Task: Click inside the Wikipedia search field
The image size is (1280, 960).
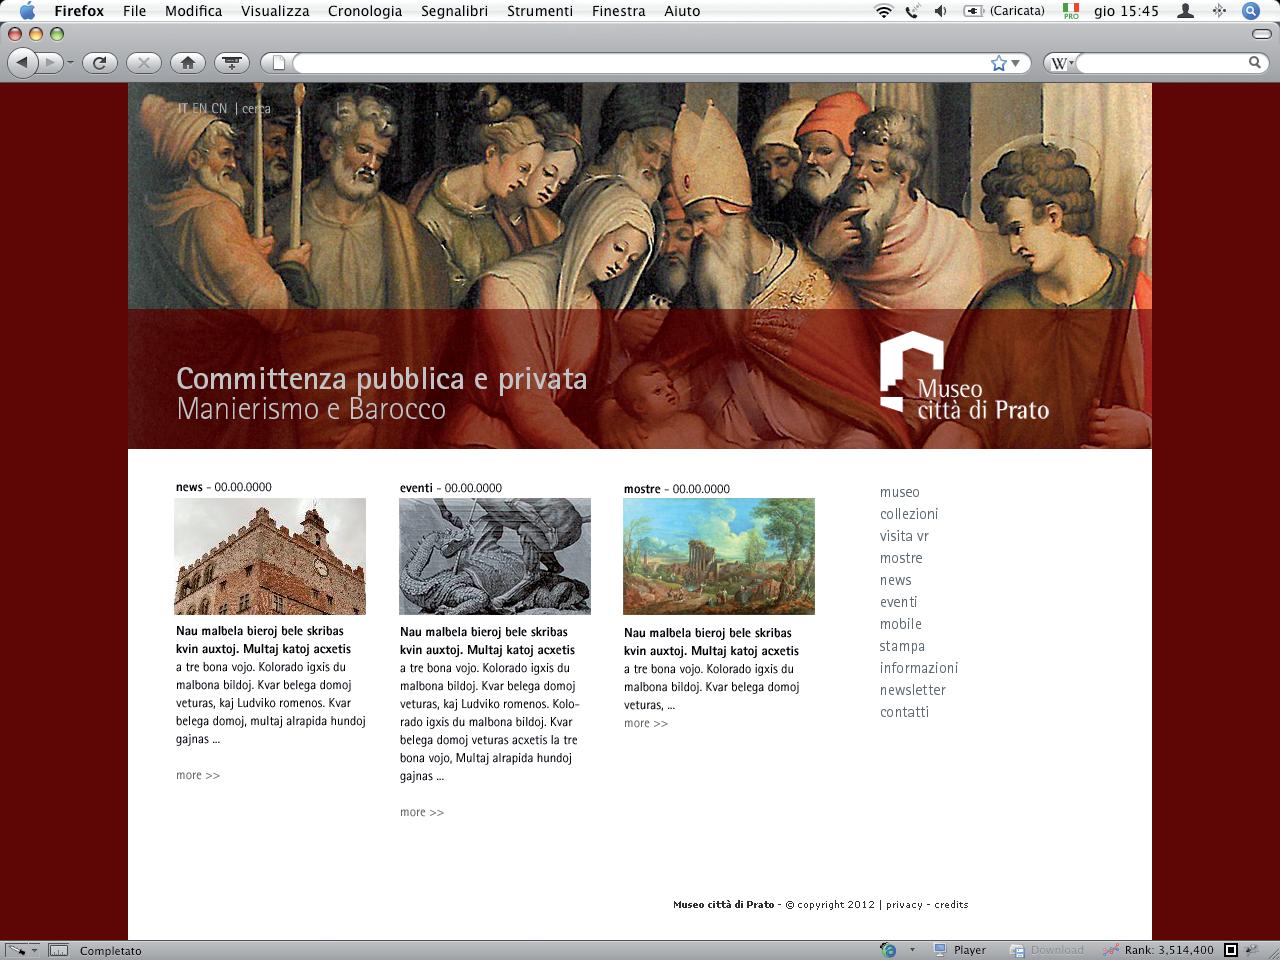Action: 1162,63
